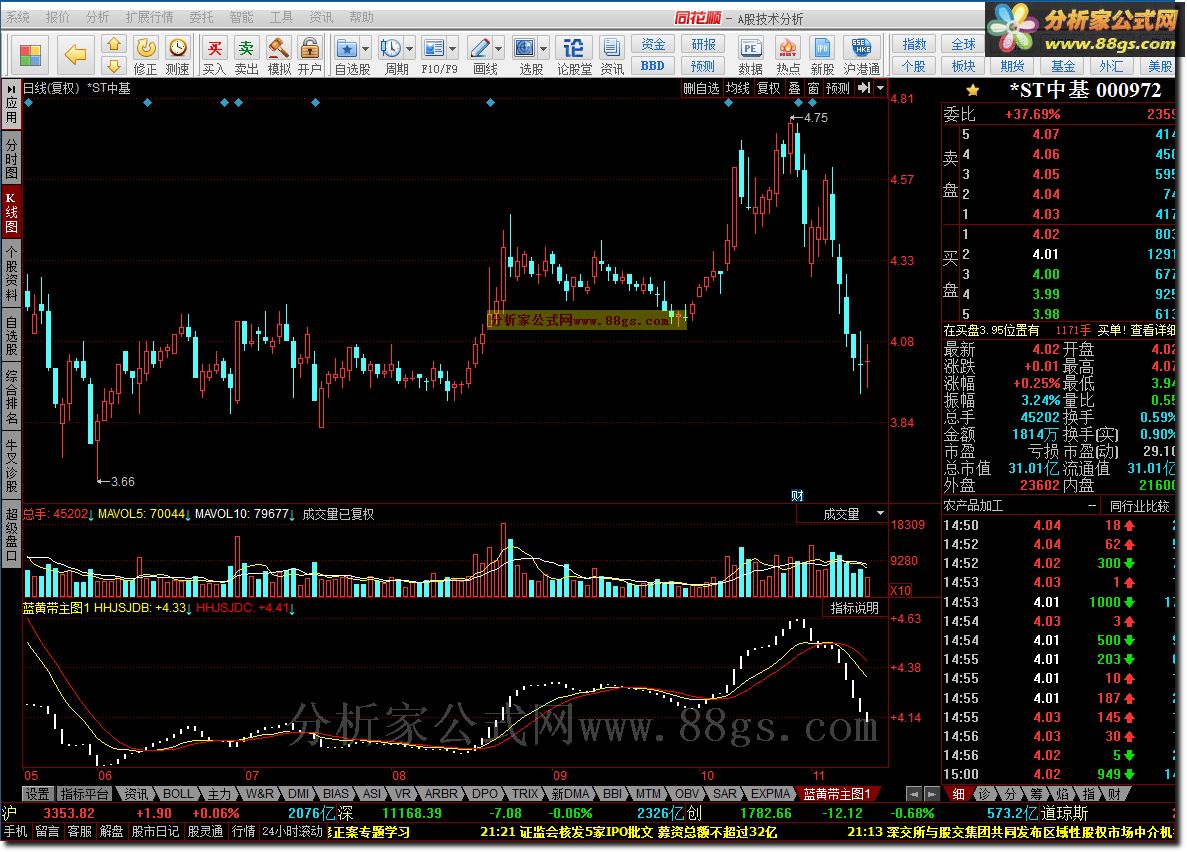Click the 开户 open-account lock icon
This screenshot has width=1187, height=852.
click(309, 49)
